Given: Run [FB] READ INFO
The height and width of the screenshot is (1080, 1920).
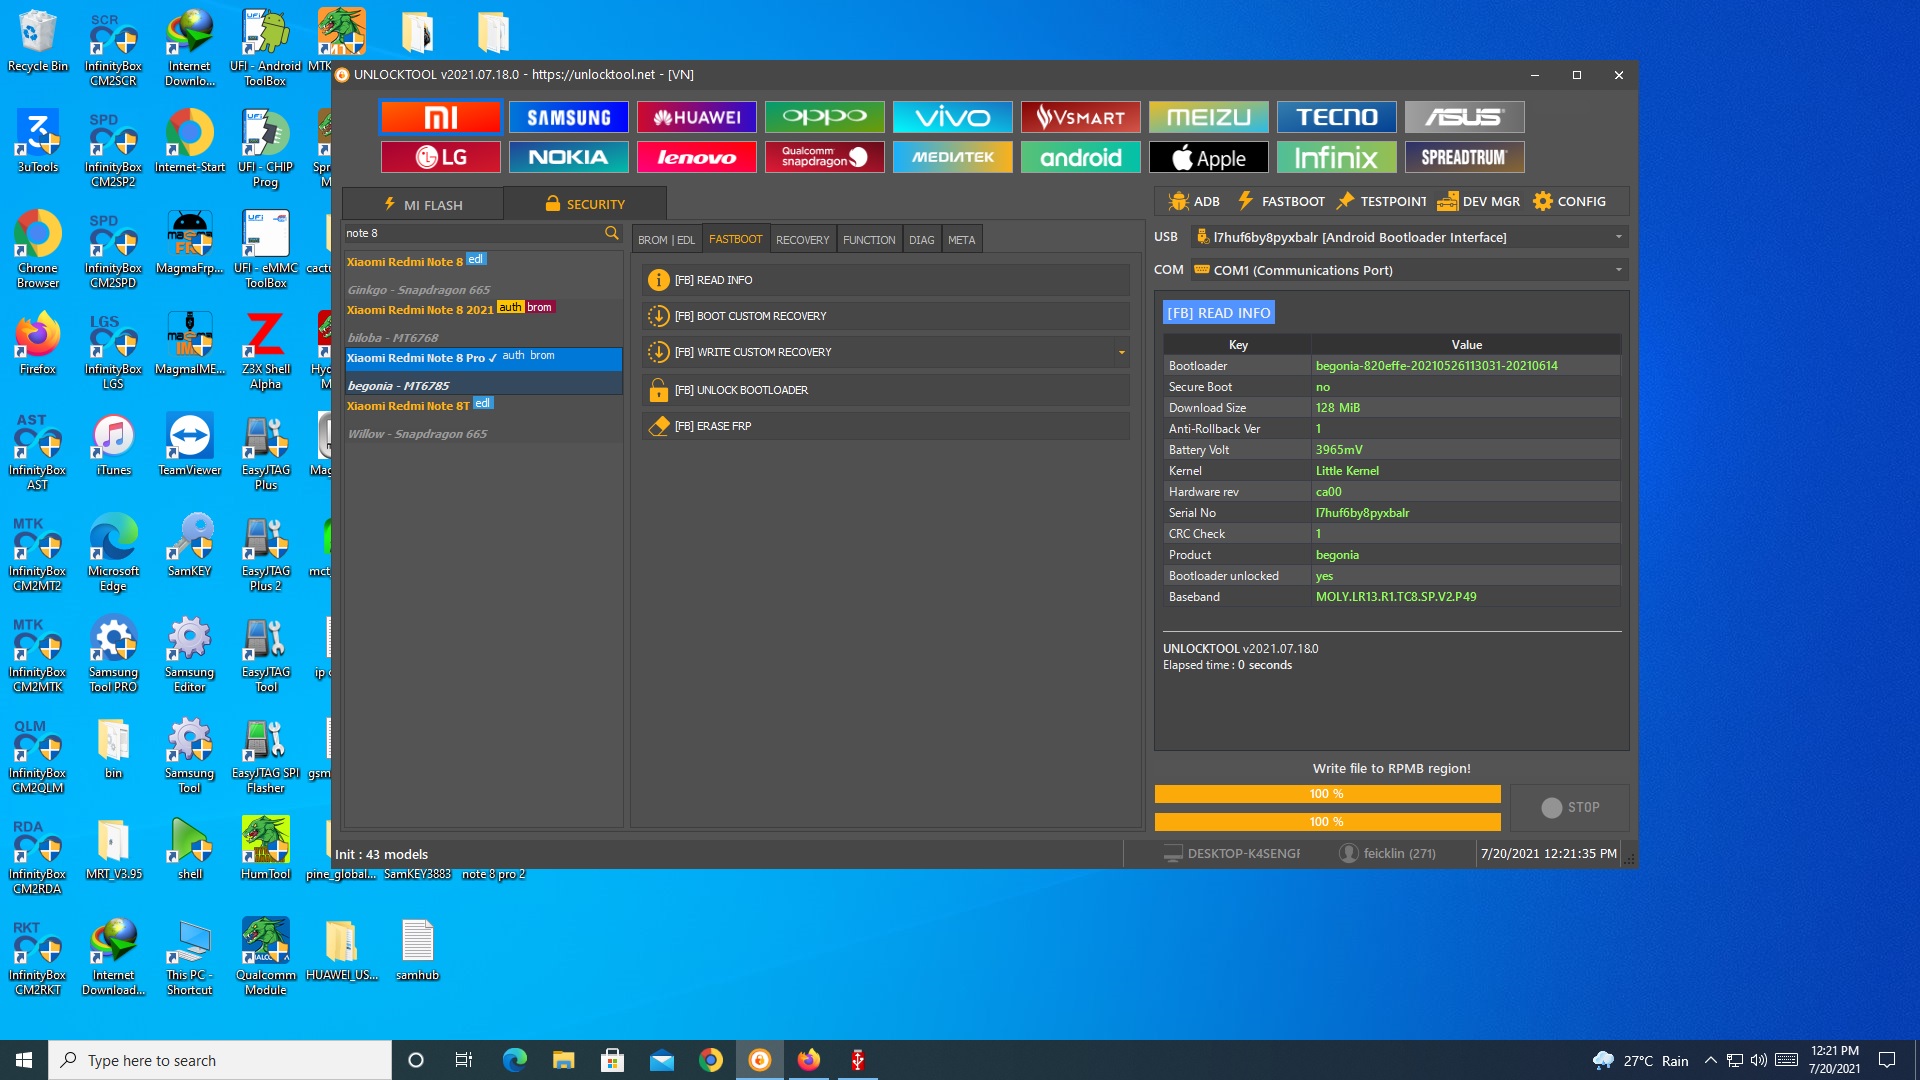Looking at the screenshot, I should pos(885,280).
